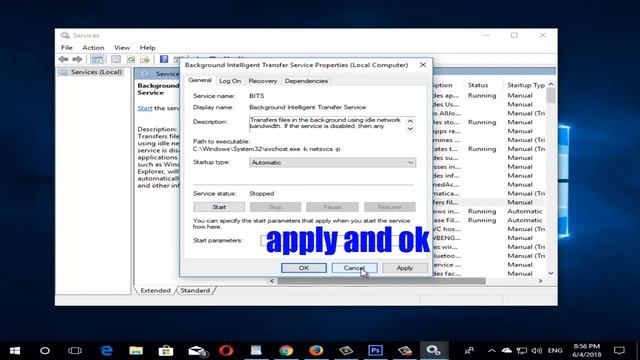The width and height of the screenshot is (640, 360).
Task: Launch Google Chrome from taskbar
Action: [286, 351]
